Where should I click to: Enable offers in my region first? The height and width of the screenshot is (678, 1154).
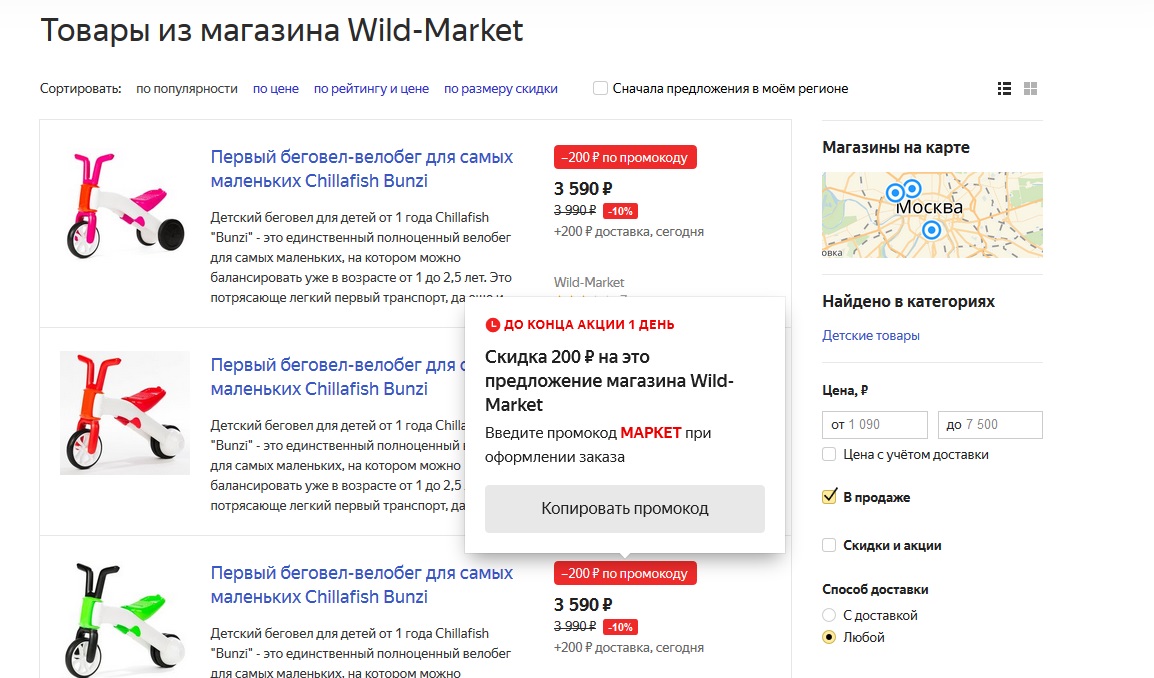pyautogui.click(x=601, y=88)
